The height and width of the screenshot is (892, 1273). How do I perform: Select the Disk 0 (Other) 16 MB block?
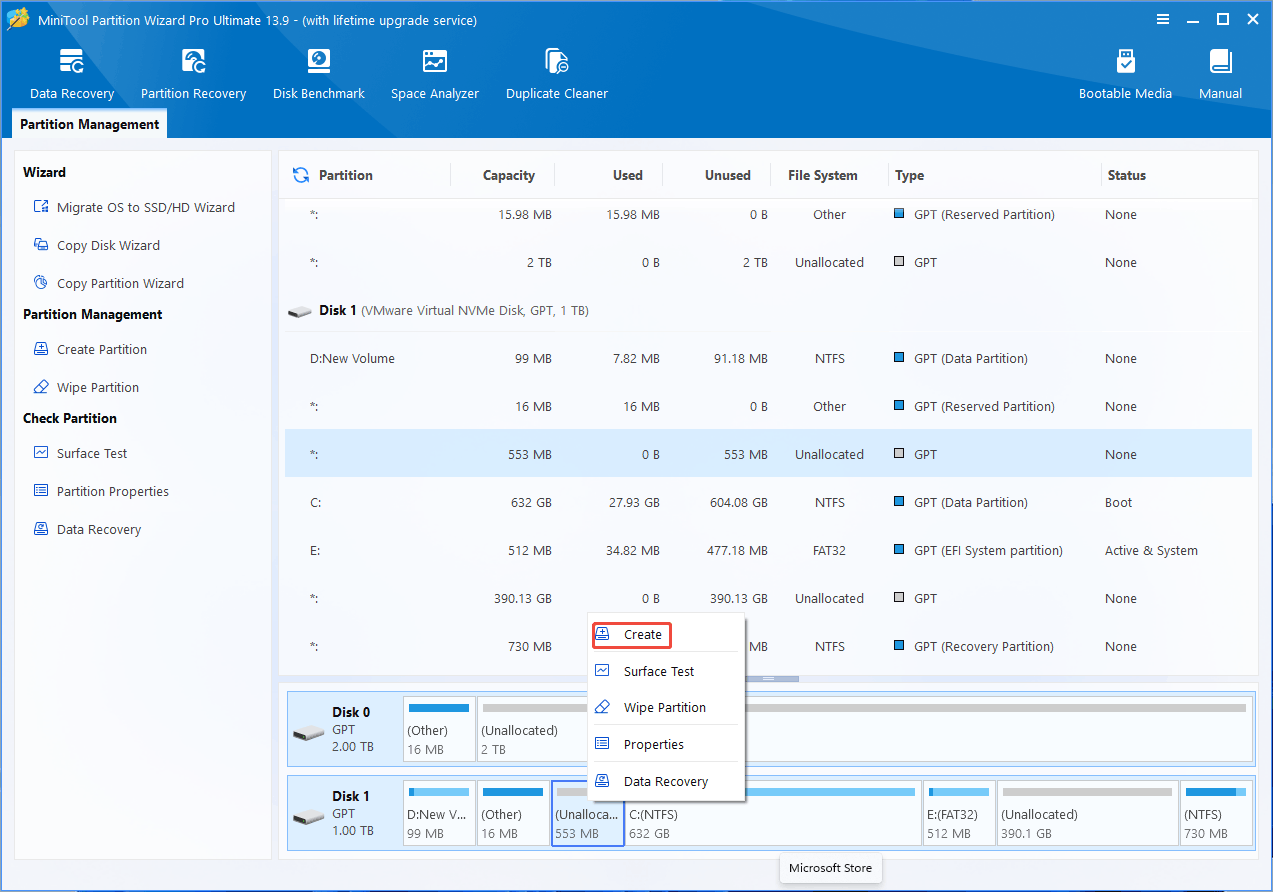coord(439,730)
